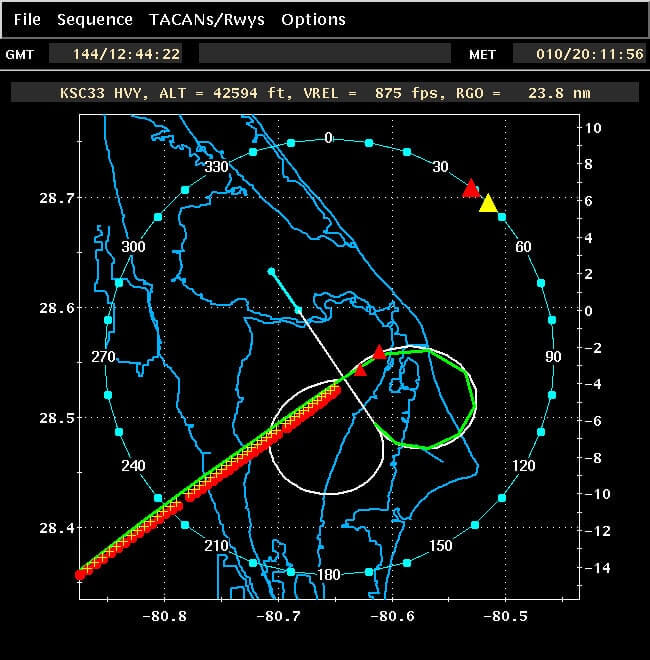Screen dimensions: 650x660
Task: Click the MET time field
Action: [574, 53]
